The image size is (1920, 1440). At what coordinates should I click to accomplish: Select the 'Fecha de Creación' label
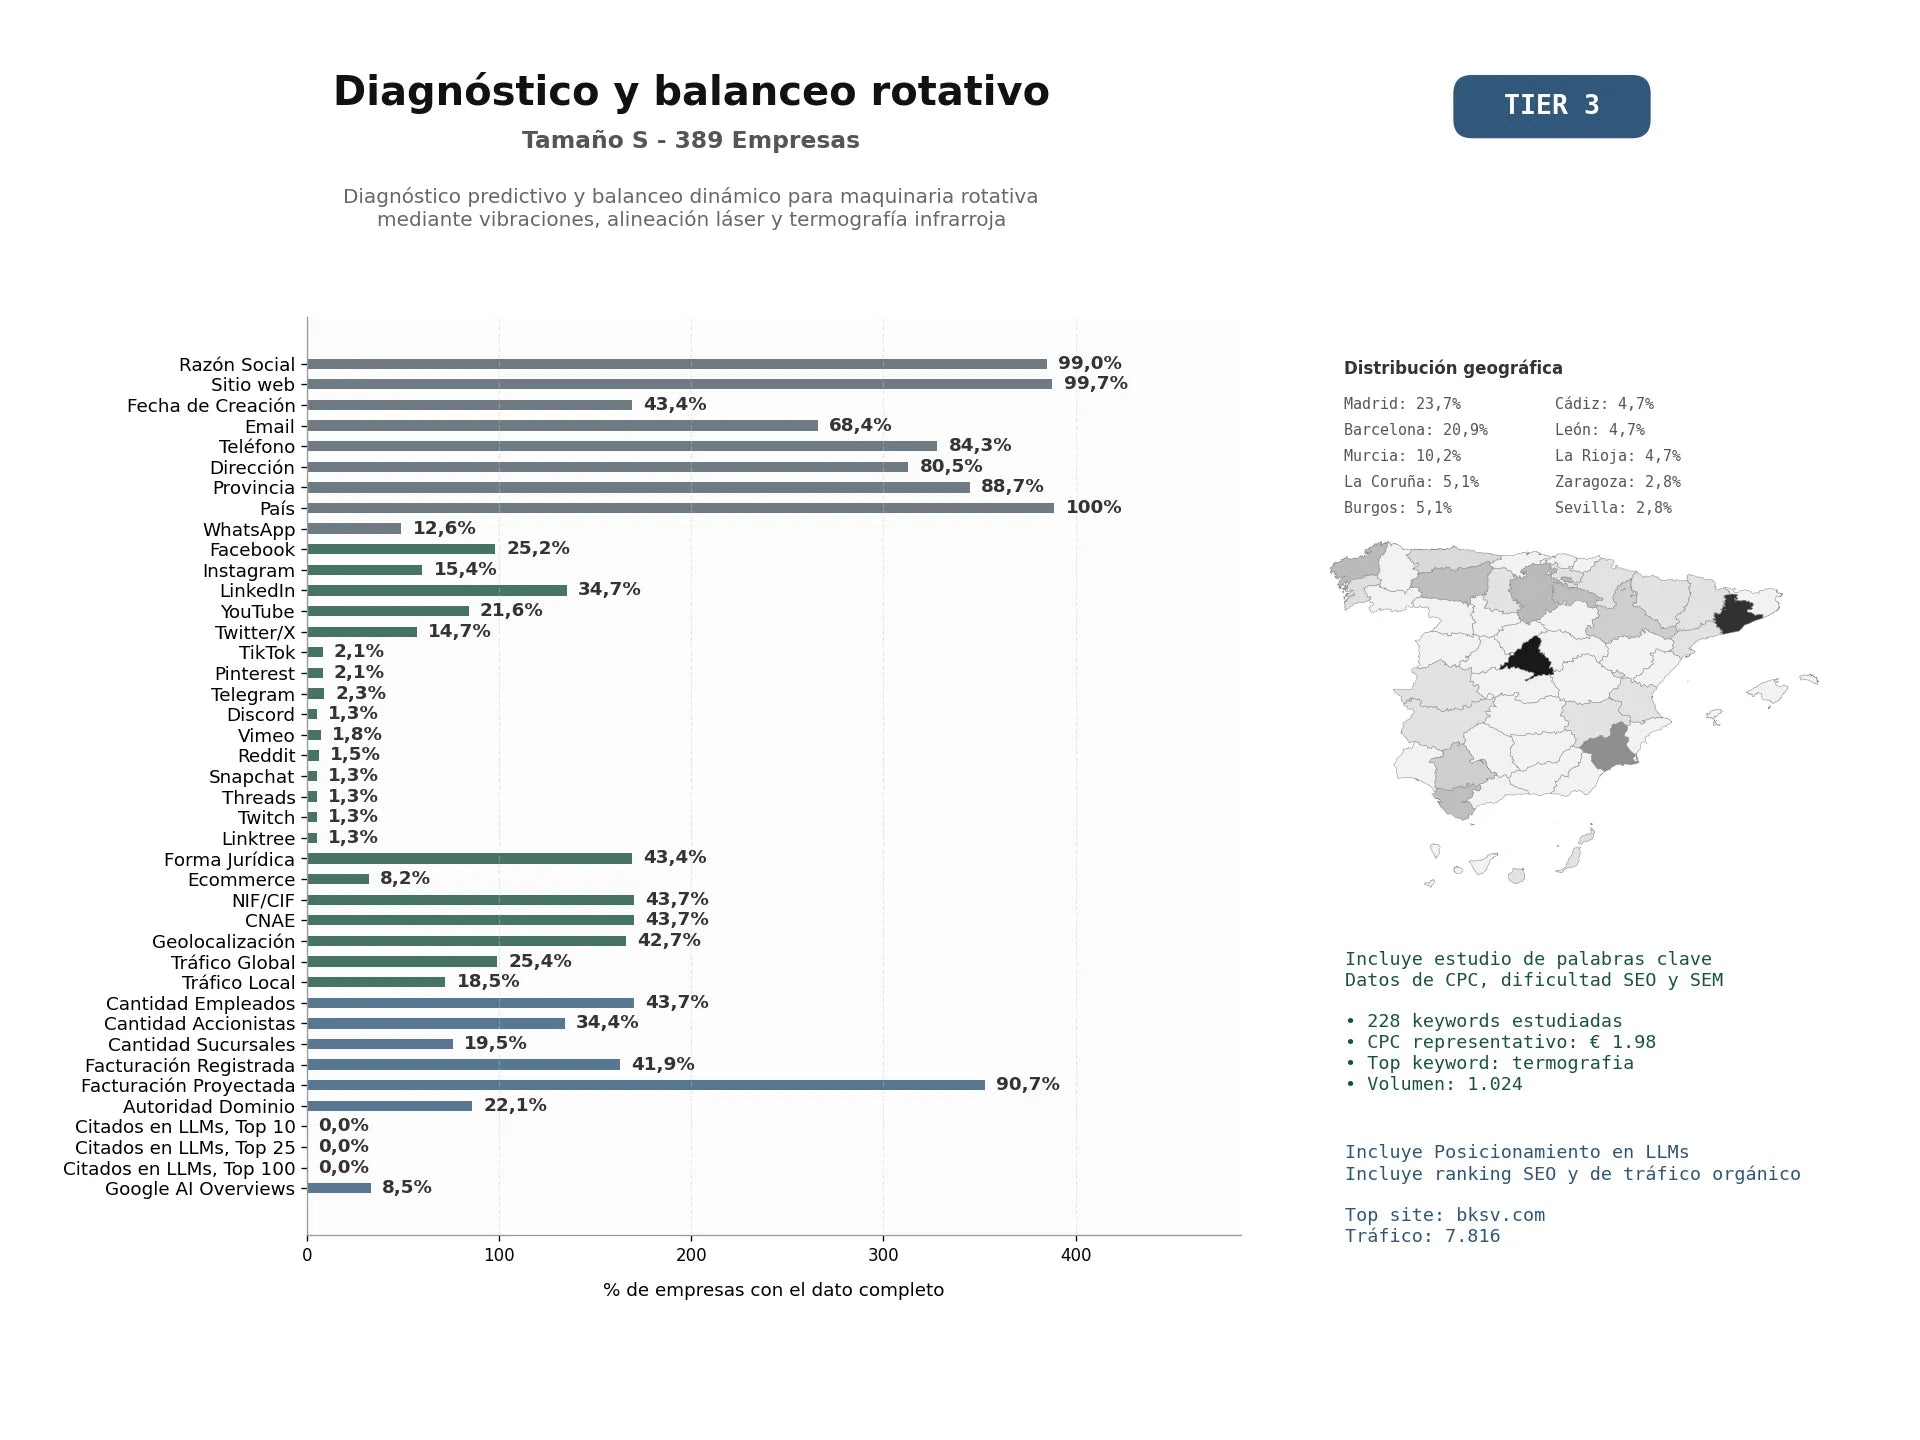(211, 406)
